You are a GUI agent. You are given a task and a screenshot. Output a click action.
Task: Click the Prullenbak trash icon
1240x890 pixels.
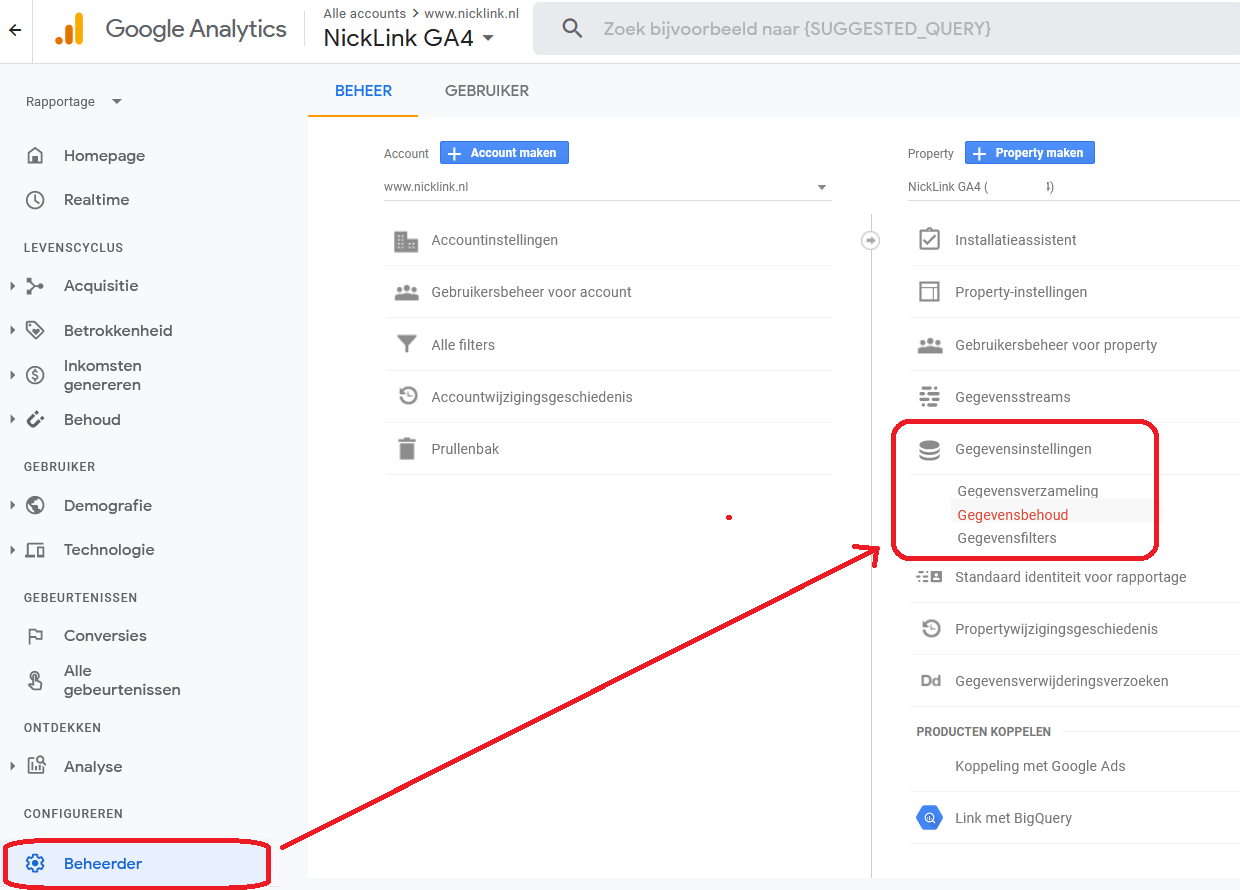pos(406,449)
